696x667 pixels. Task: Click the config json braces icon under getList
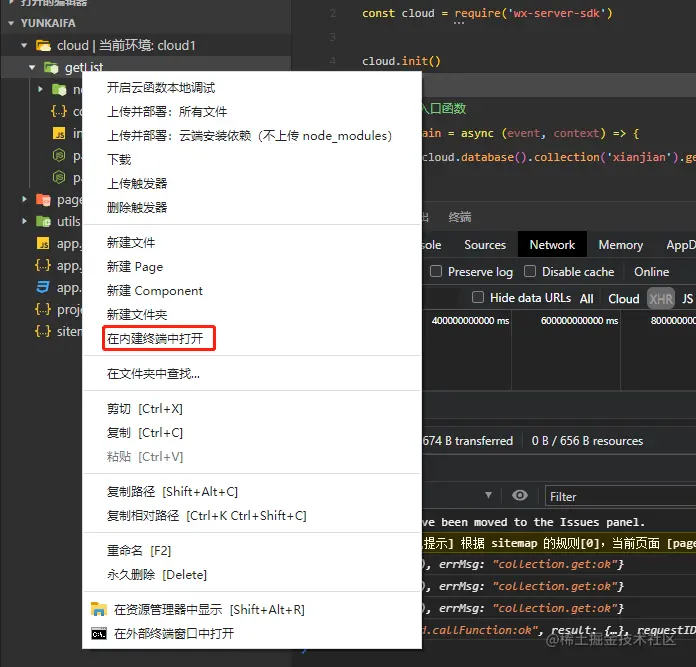coord(59,111)
